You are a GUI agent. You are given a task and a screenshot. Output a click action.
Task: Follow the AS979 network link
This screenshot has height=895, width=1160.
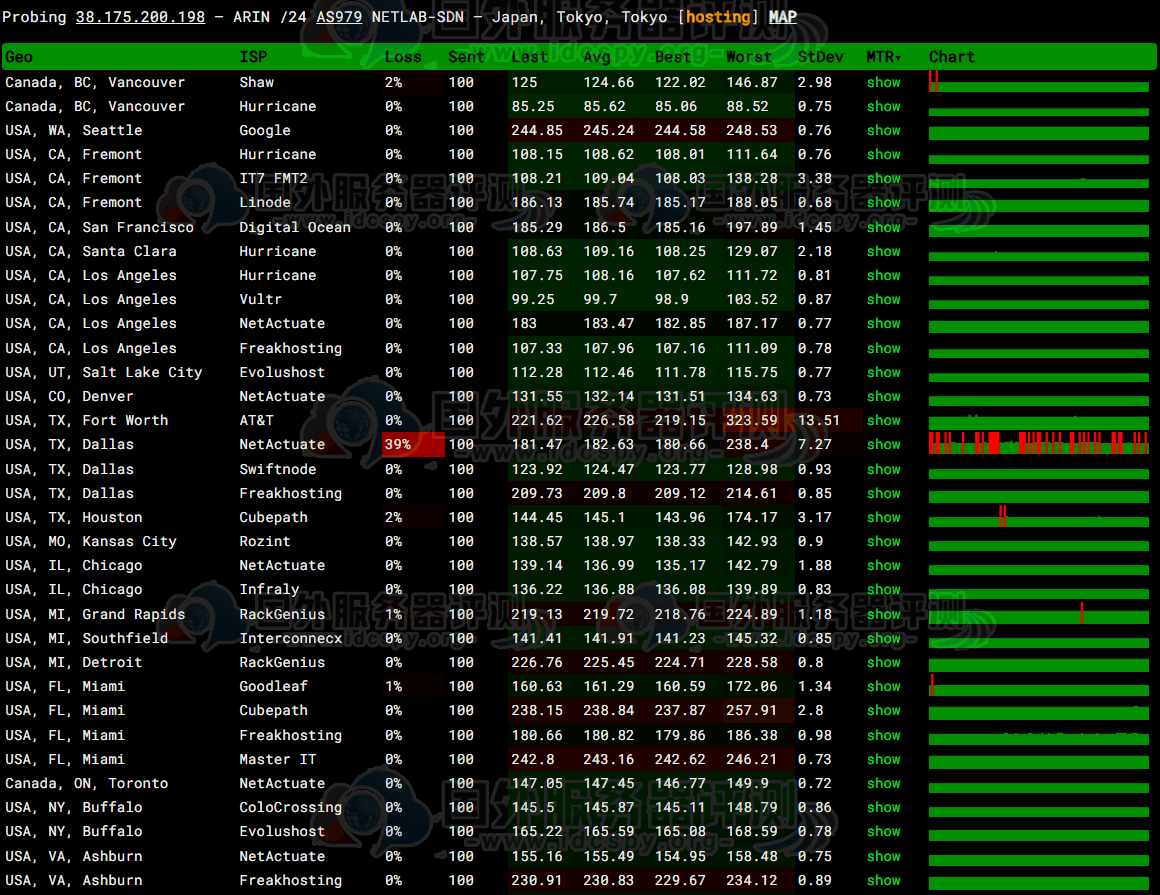(339, 17)
